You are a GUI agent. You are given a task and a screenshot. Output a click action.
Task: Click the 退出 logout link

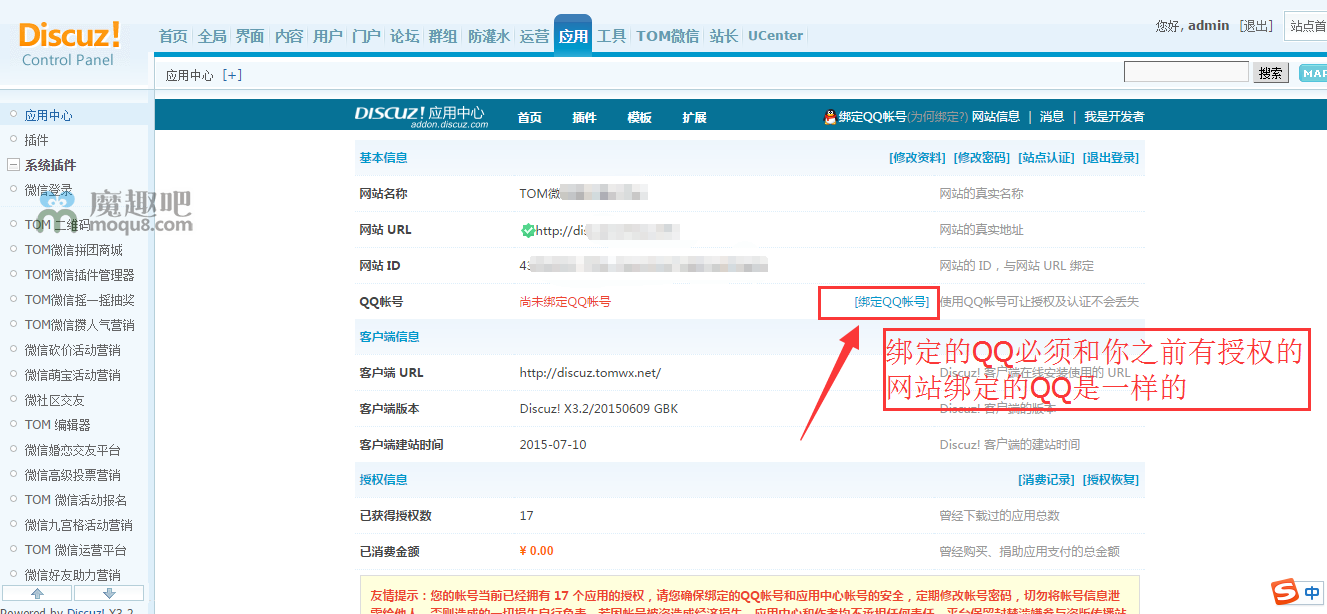[x=1256, y=26]
